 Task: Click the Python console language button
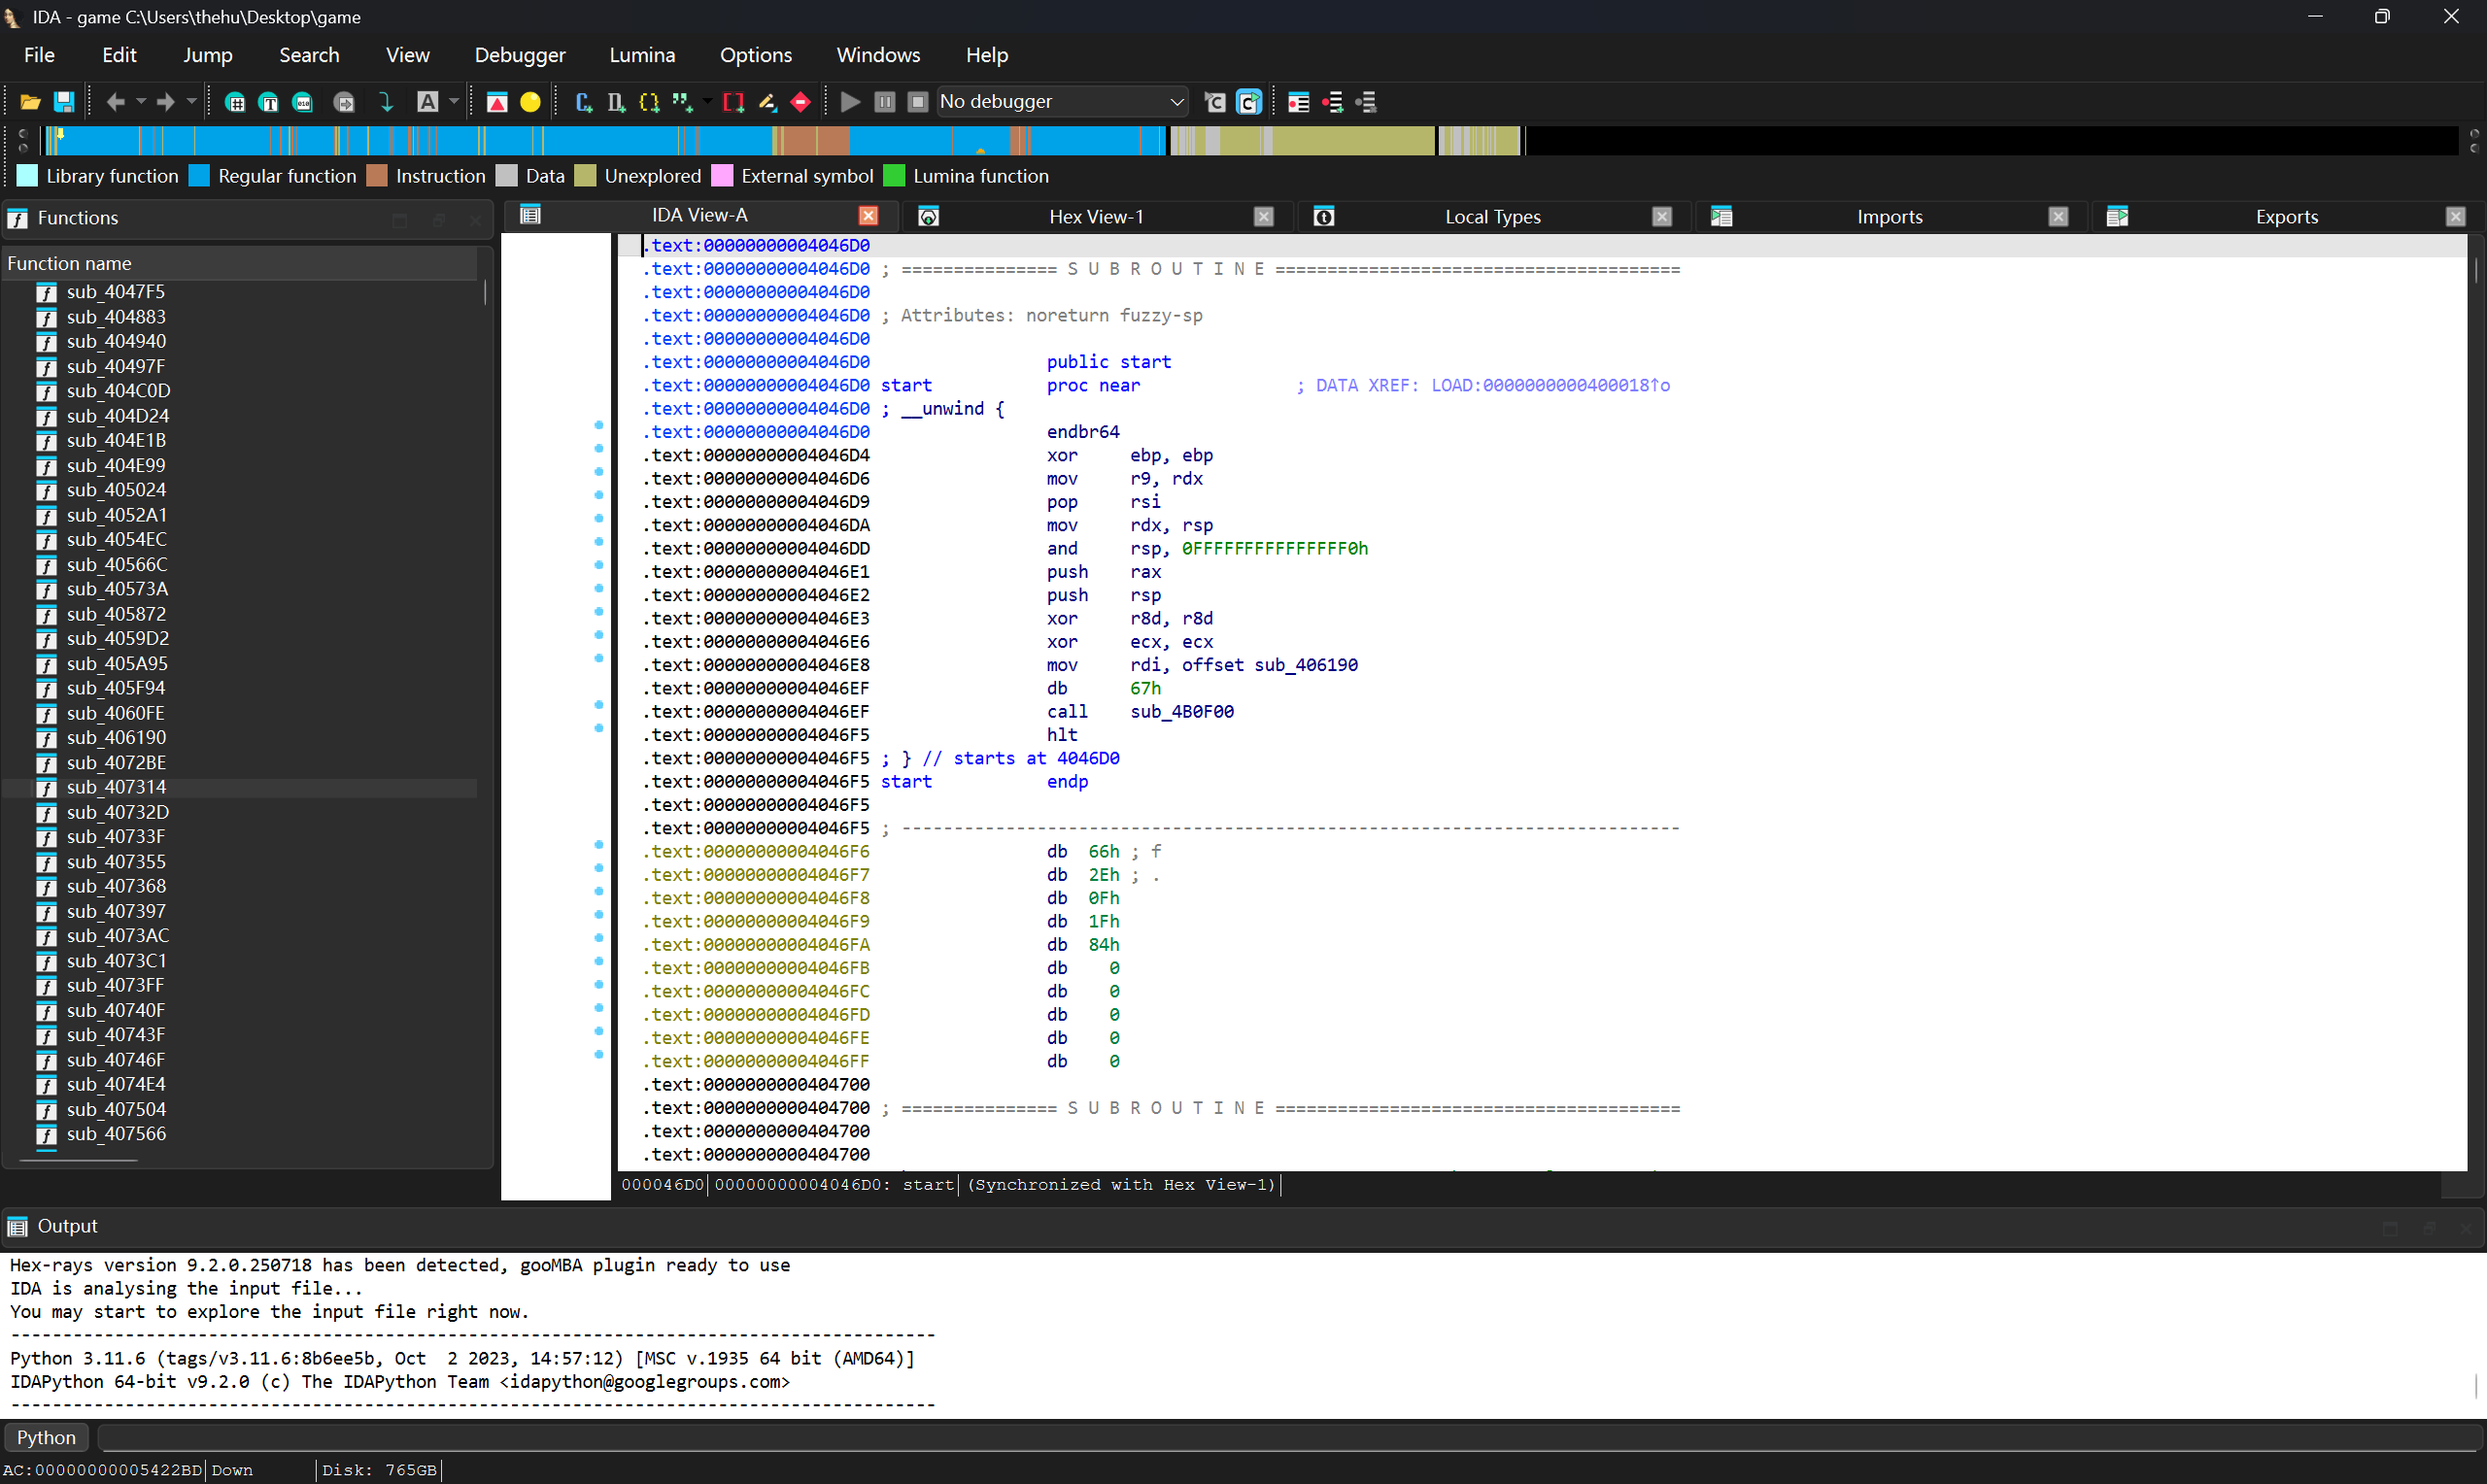[46, 1437]
